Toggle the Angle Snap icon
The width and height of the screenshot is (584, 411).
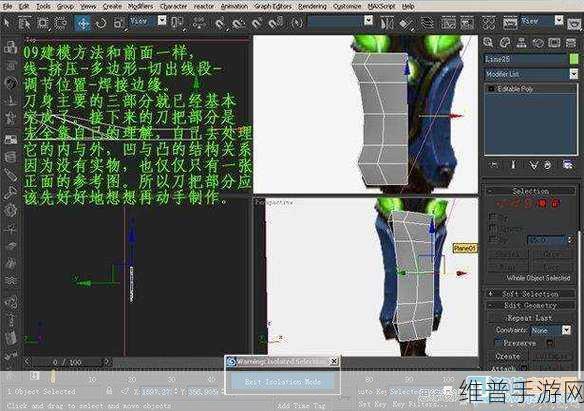pos(238,23)
